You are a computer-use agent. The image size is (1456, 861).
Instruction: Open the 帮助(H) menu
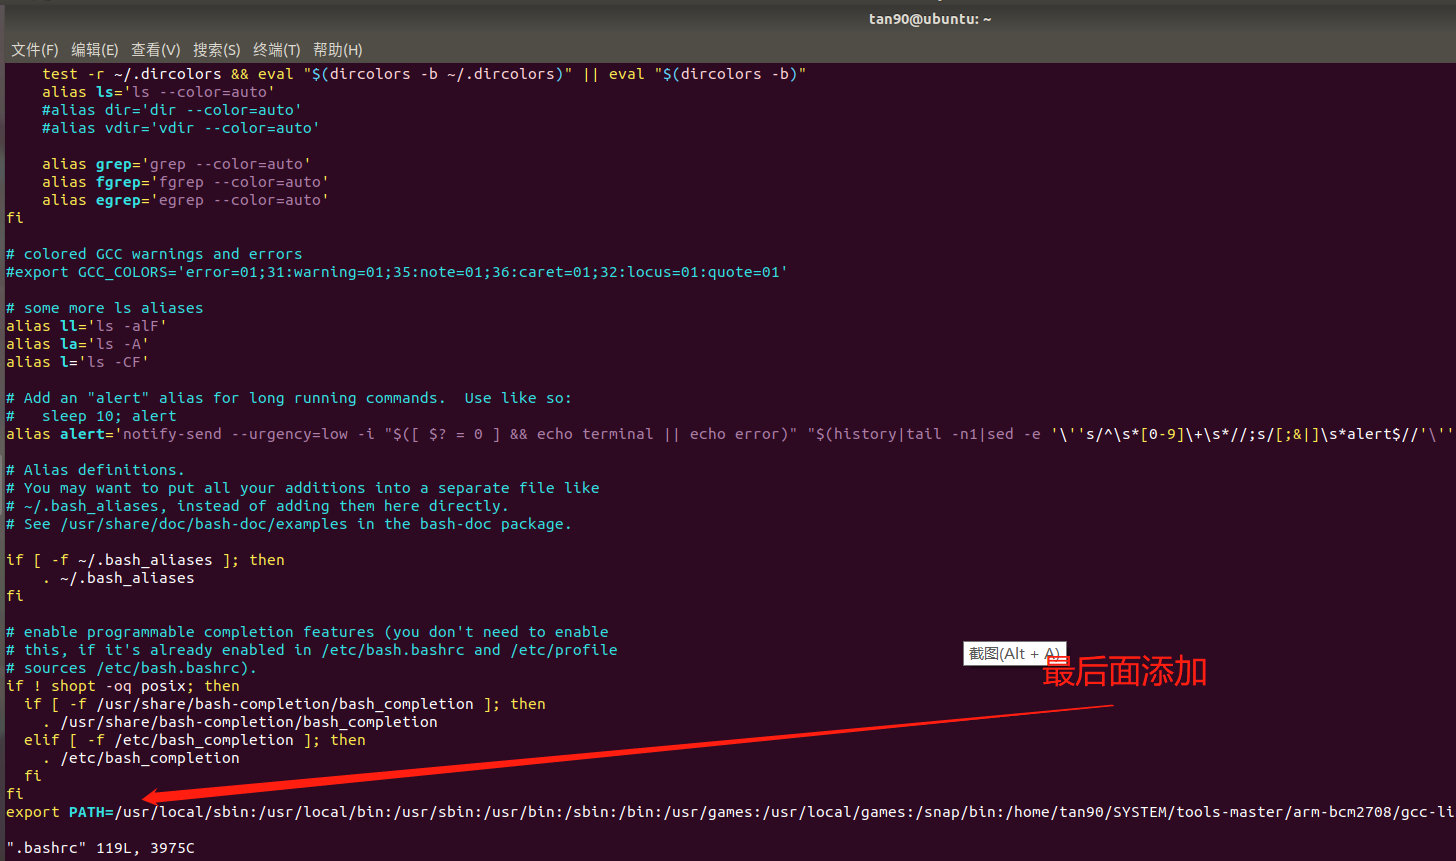(338, 50)
